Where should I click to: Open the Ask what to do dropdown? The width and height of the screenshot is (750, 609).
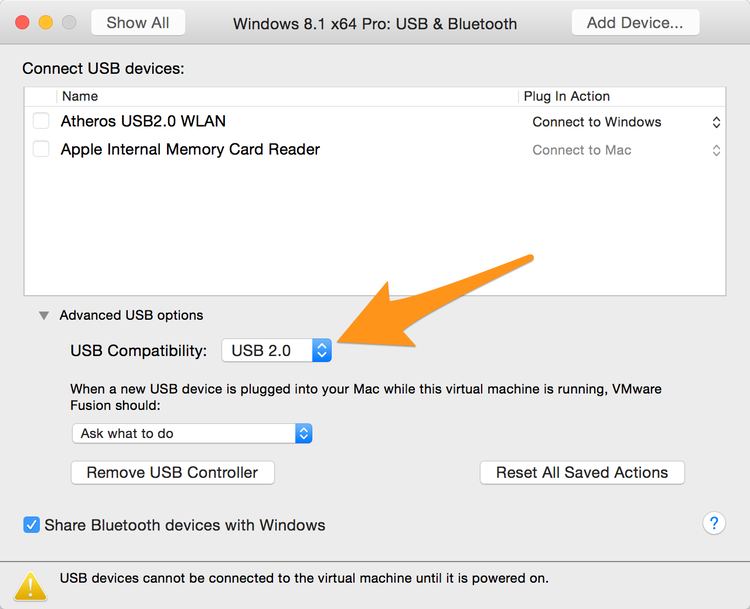[192, 433]
